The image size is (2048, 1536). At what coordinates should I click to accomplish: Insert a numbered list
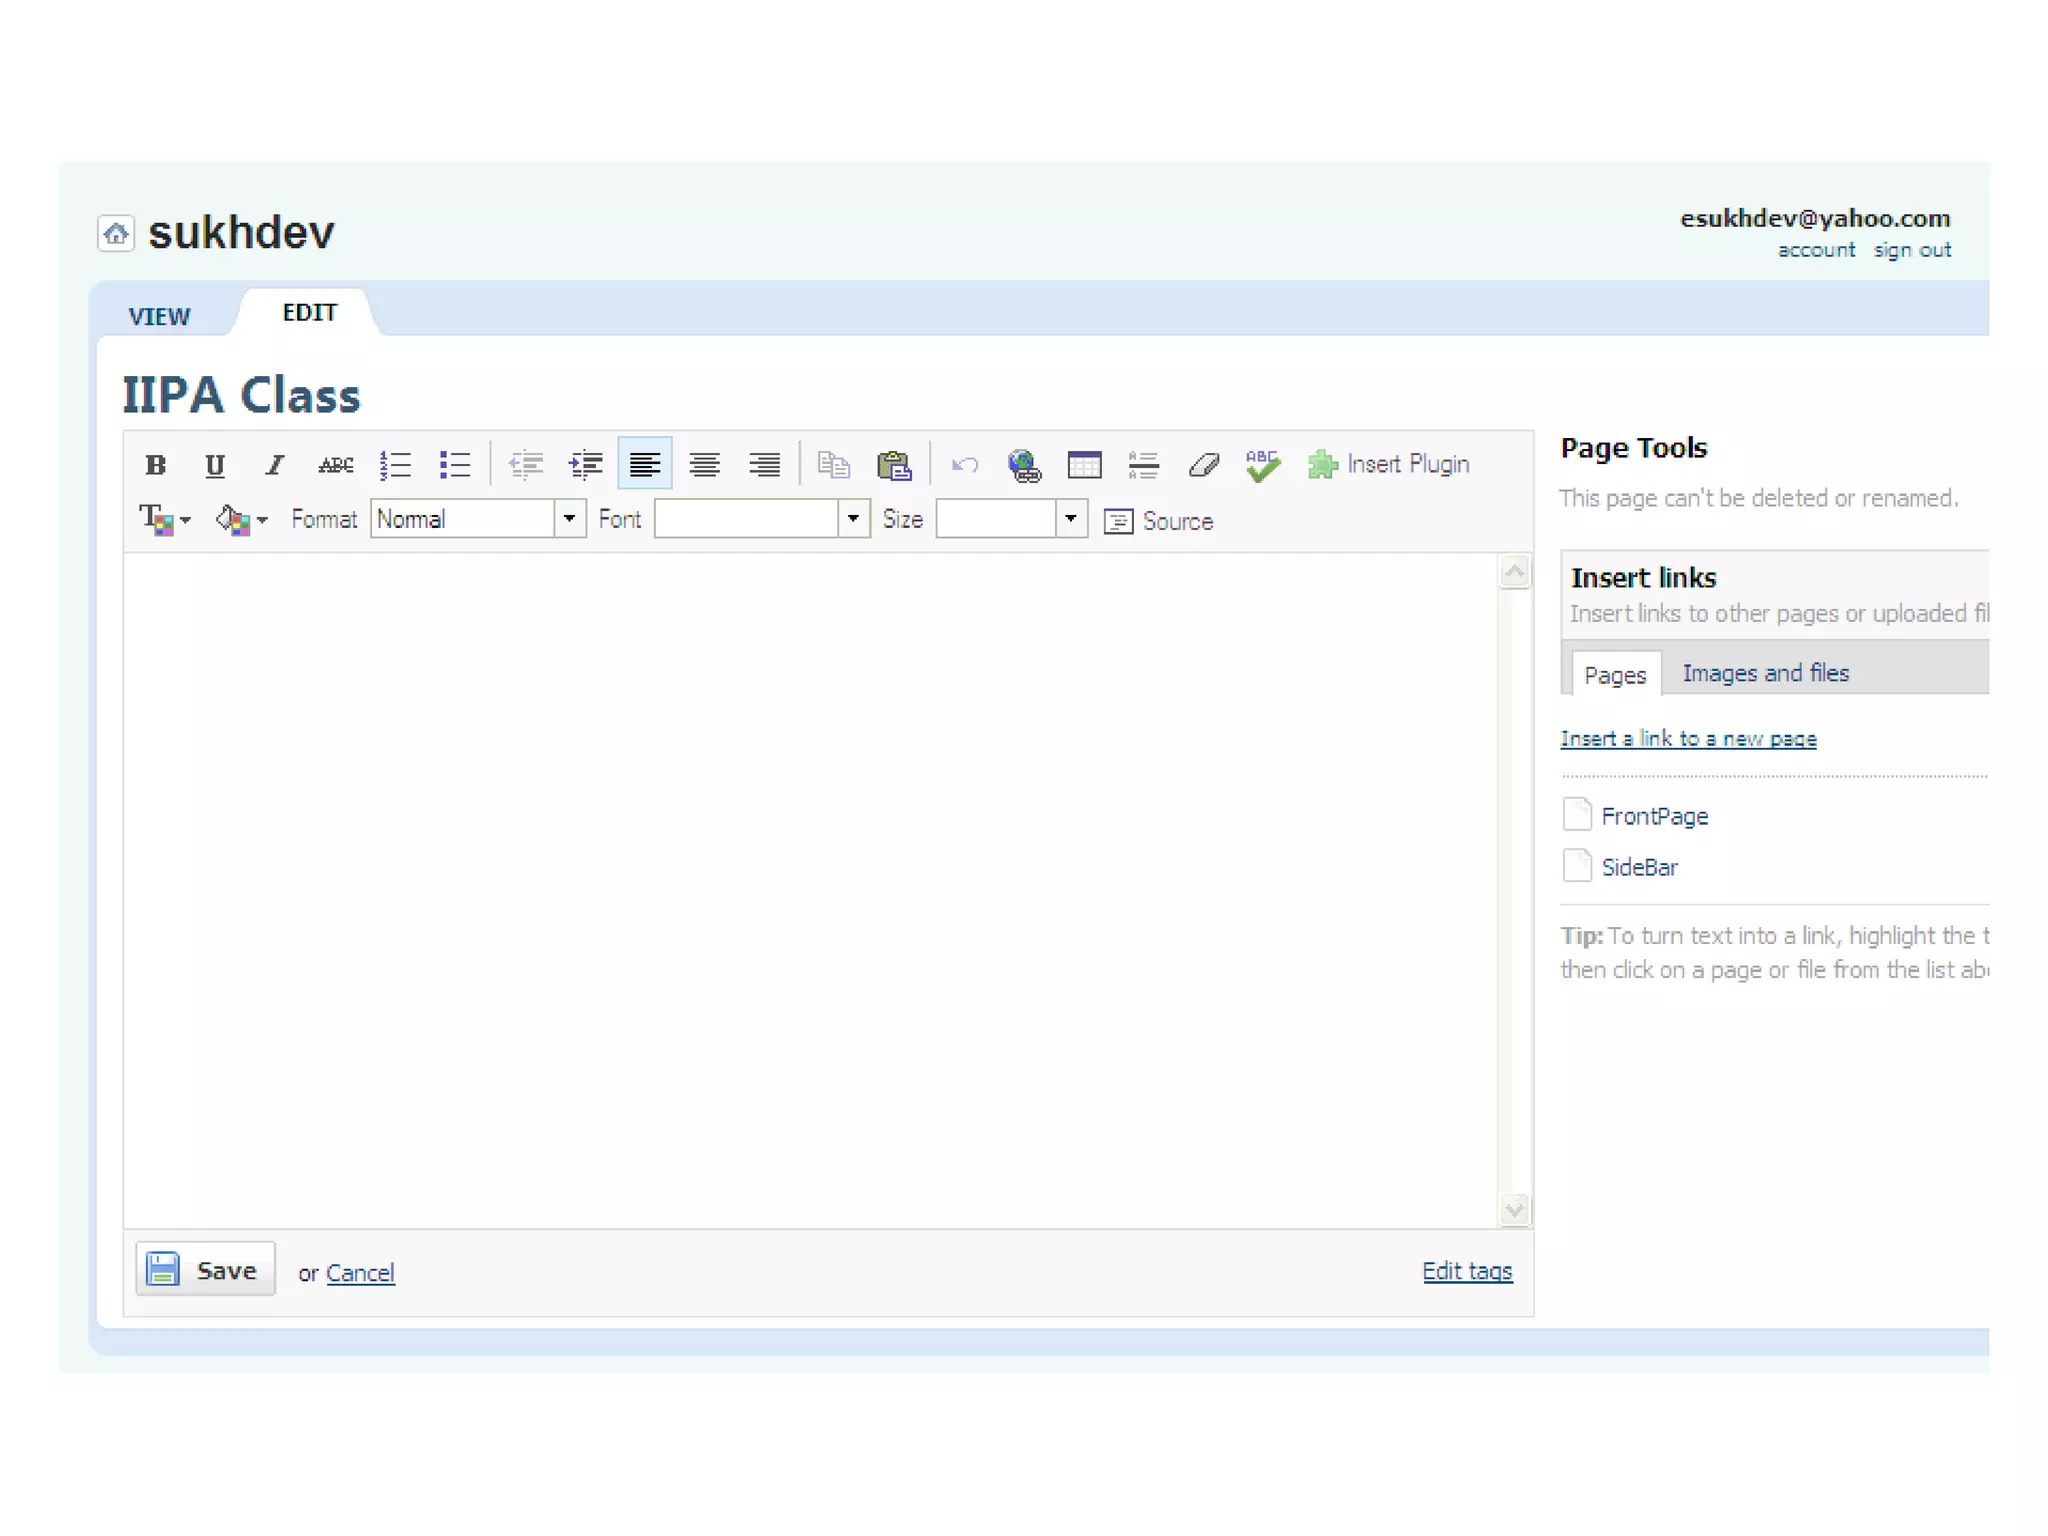[x=395, y=465]
